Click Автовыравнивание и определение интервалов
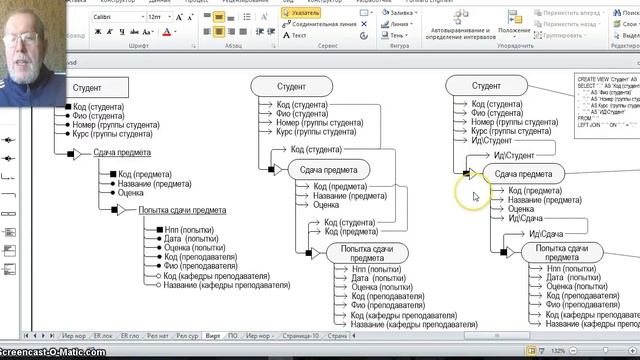The height and width of the screenshot is (360, 640). [x=461, y=24]
